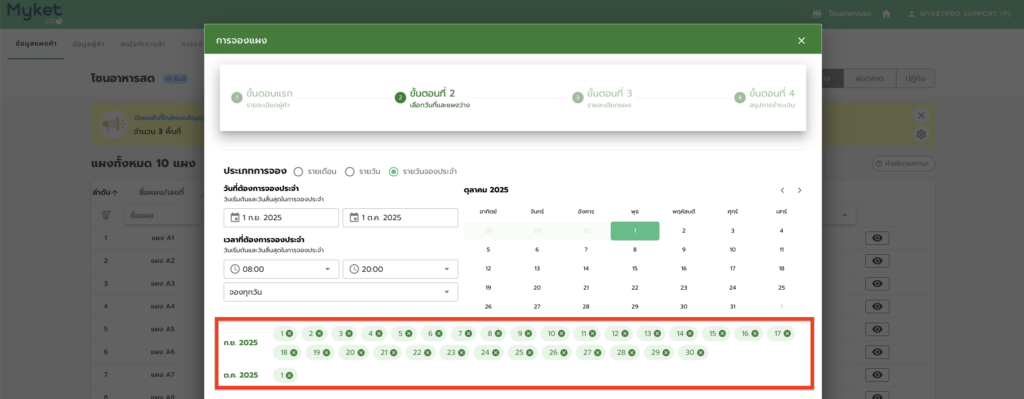1024x399 pixels.
Task: Click the clock icon beside 08:00
Action: (x=235, y=269)
